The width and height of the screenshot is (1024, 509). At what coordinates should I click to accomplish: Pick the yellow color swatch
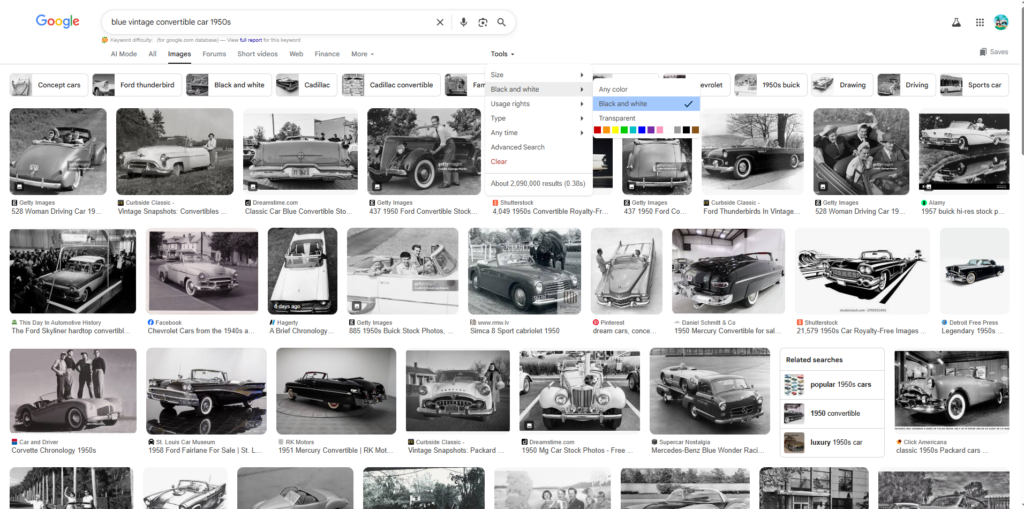point(615,130)
